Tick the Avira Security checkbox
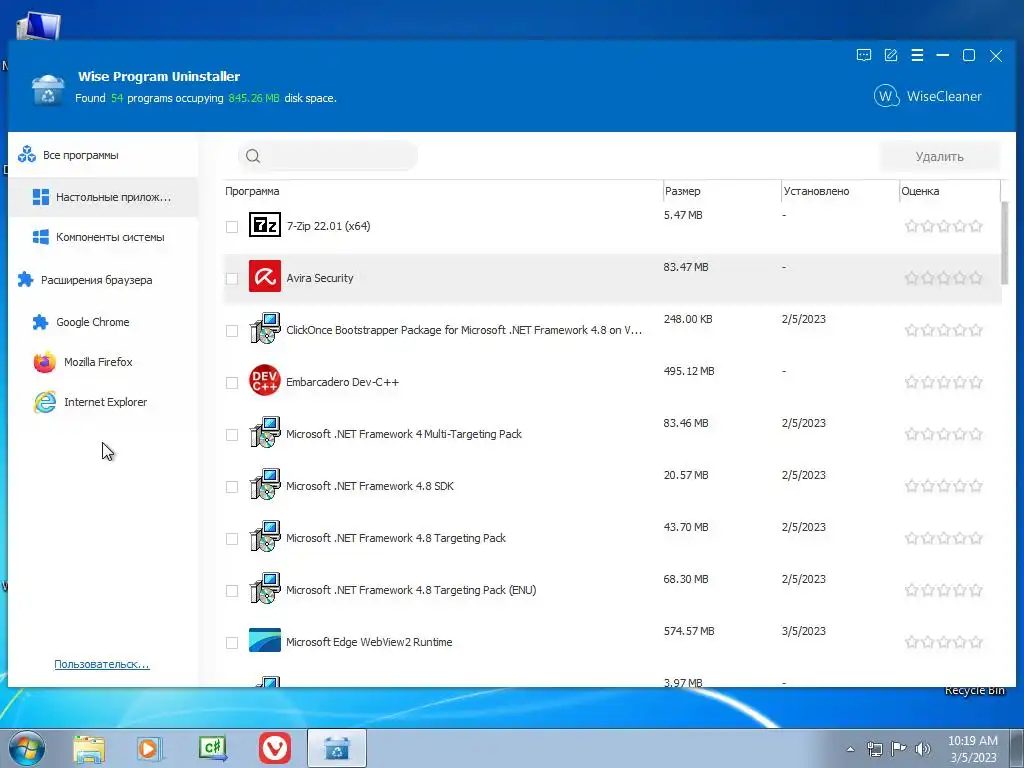 click(x=232, y=279)
